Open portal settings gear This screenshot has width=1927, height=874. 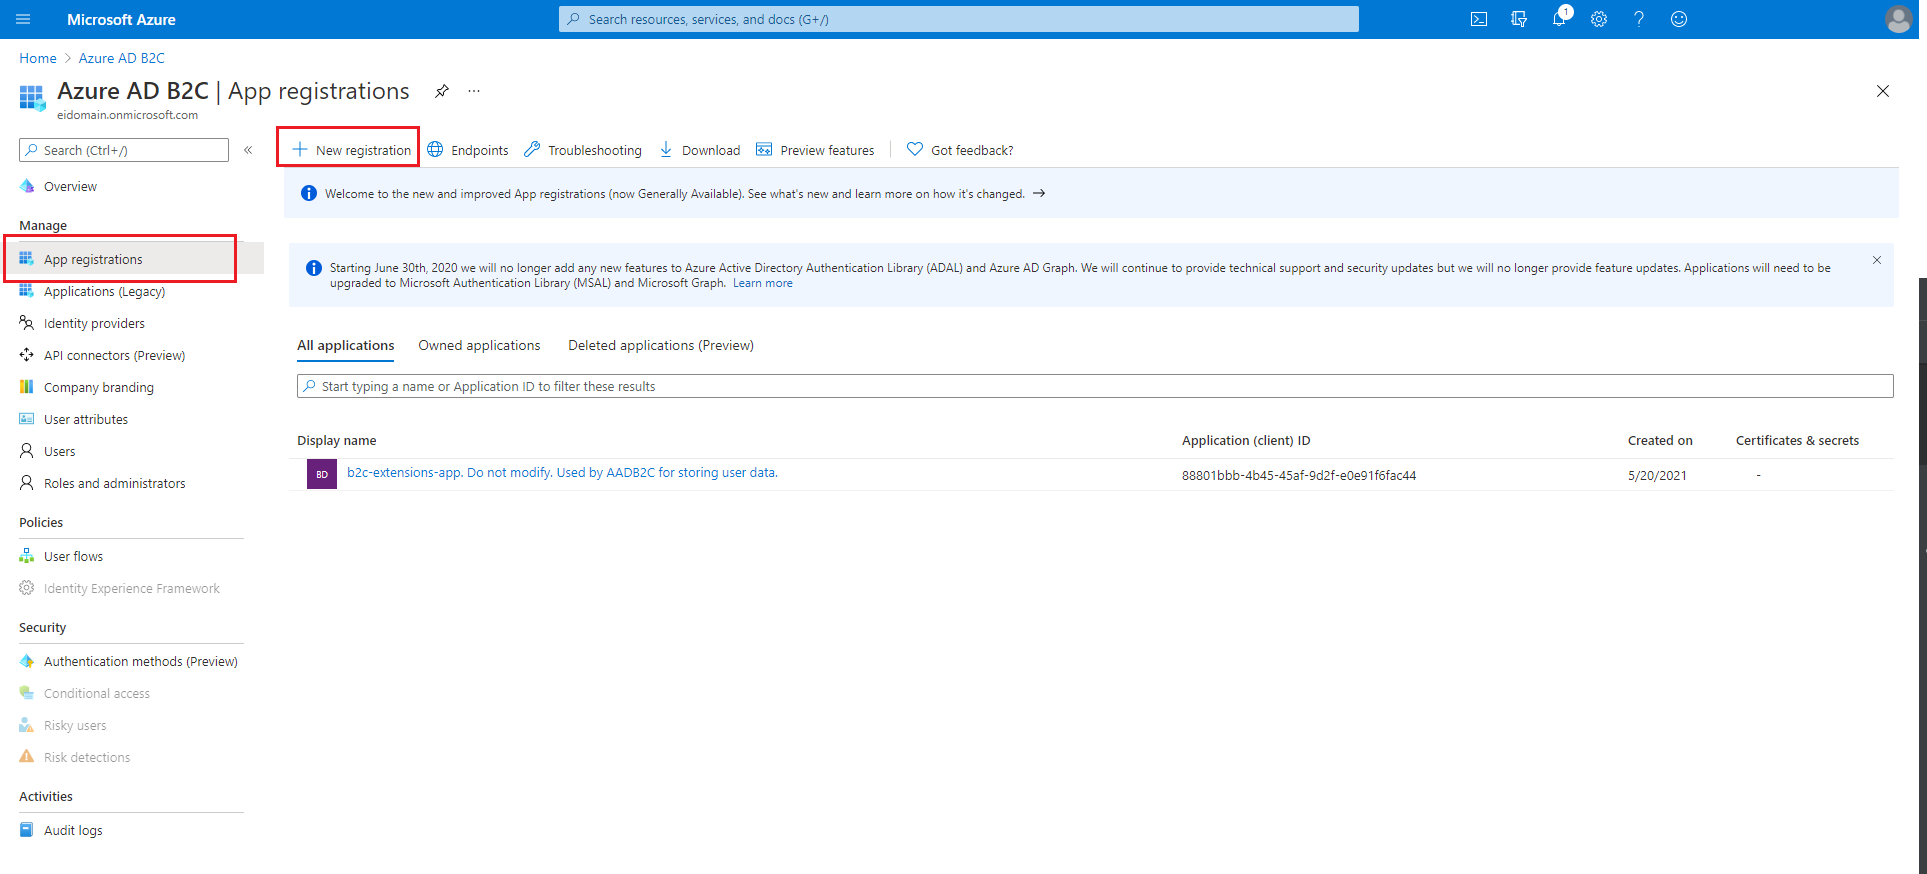point(1599,19)
